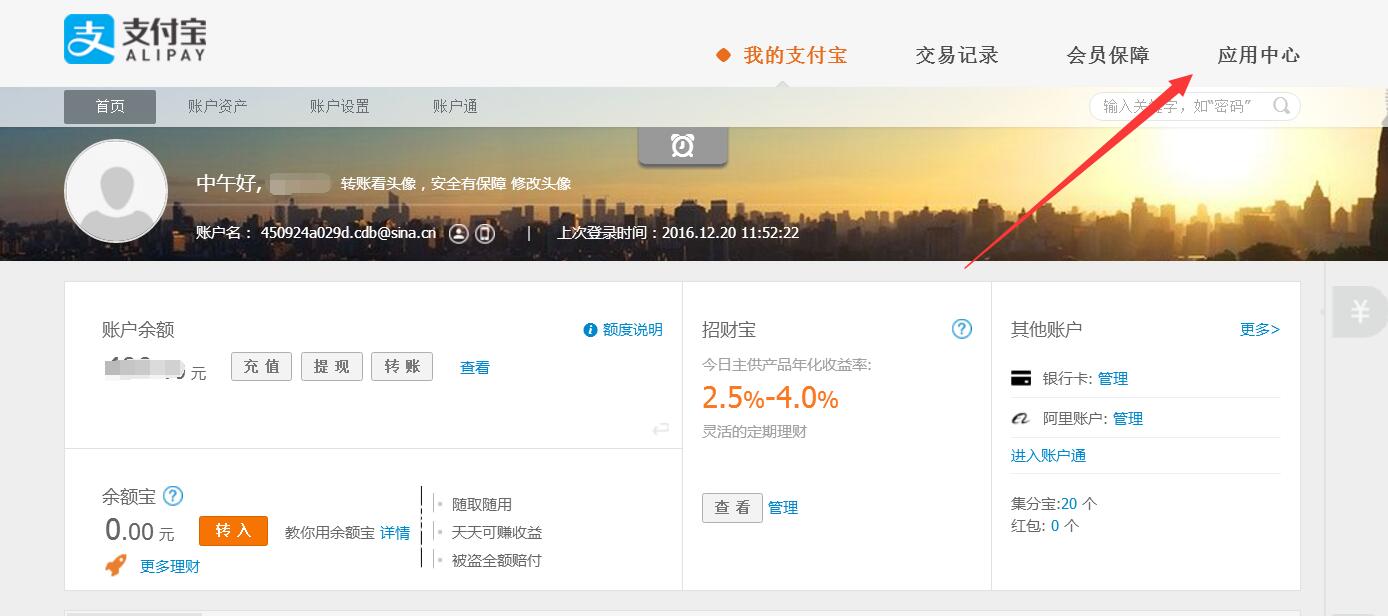The height and width of the screenshot is (616, 1388).
Task: Open the 进入账户通 link
Action: click(x=1048, y=455)
